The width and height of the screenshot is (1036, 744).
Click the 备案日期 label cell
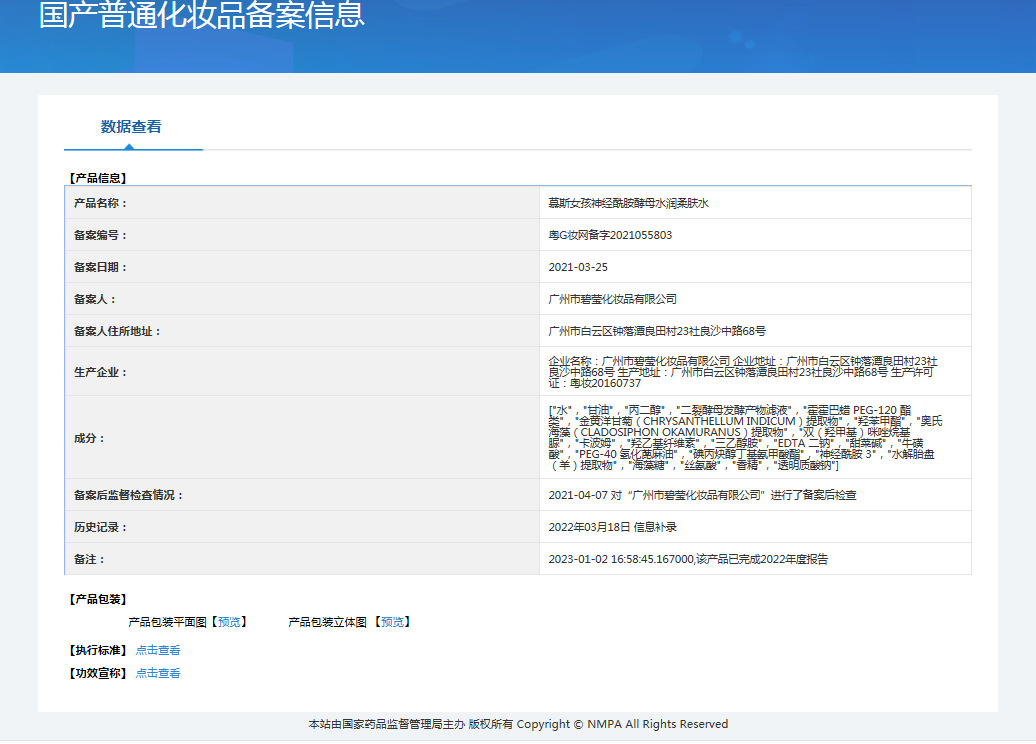tap(302, 267)
